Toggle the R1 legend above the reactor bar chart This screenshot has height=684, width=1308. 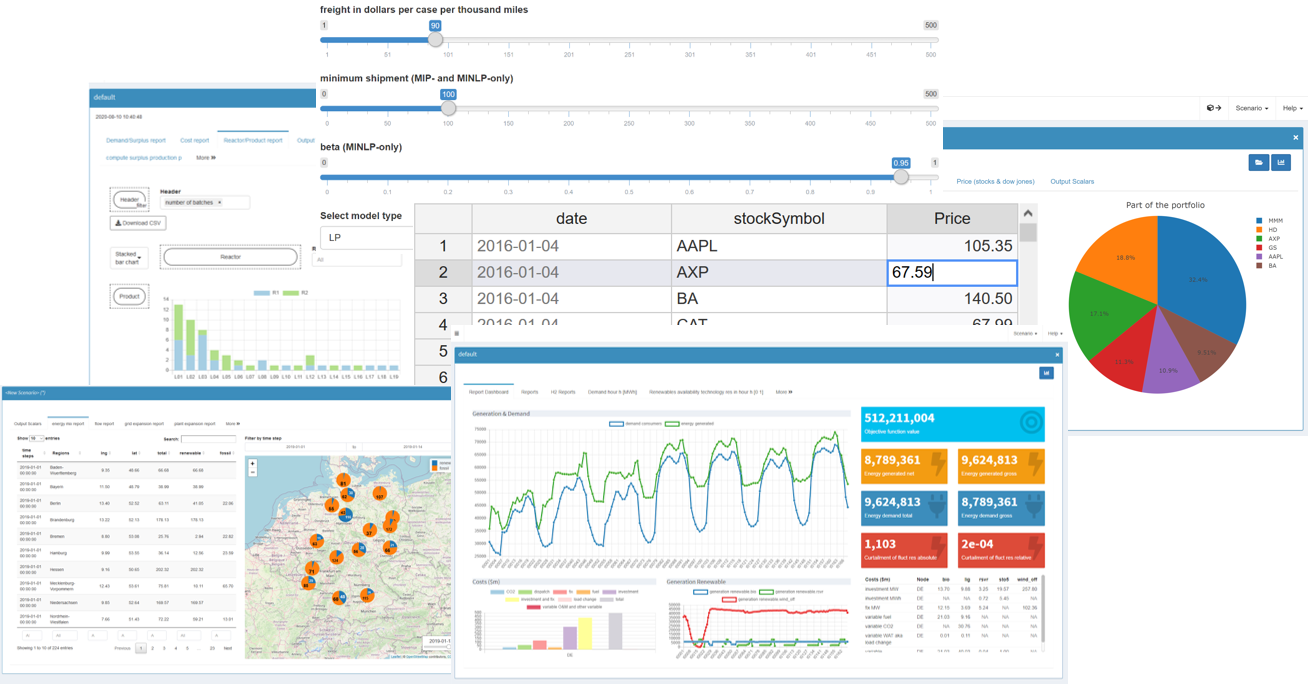[263, 292]
